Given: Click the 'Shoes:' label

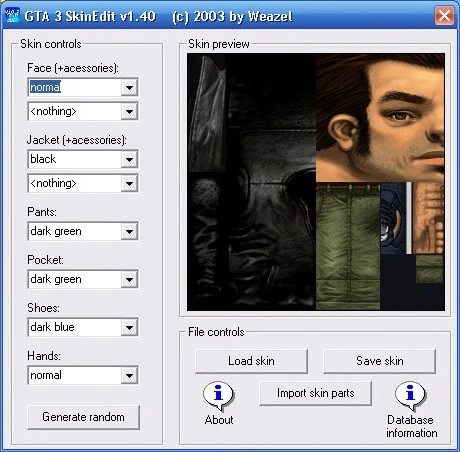Looking at the screenshot, I should [x=43, y=308].
